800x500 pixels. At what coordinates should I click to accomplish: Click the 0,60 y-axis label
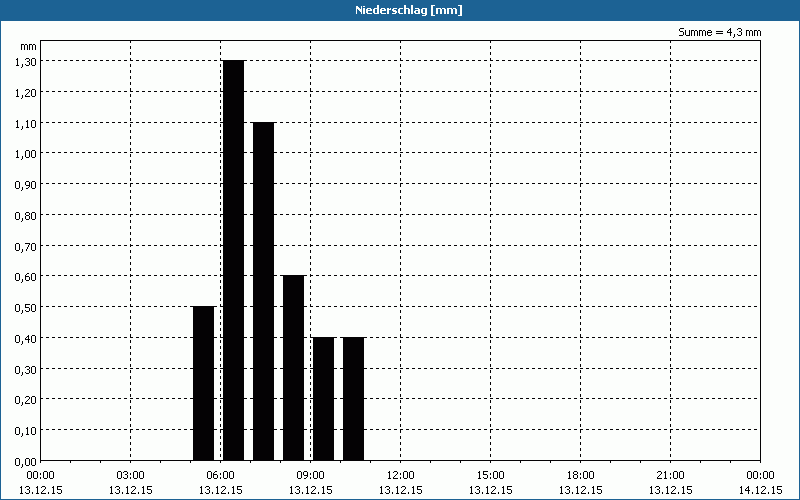pos(26,277)
